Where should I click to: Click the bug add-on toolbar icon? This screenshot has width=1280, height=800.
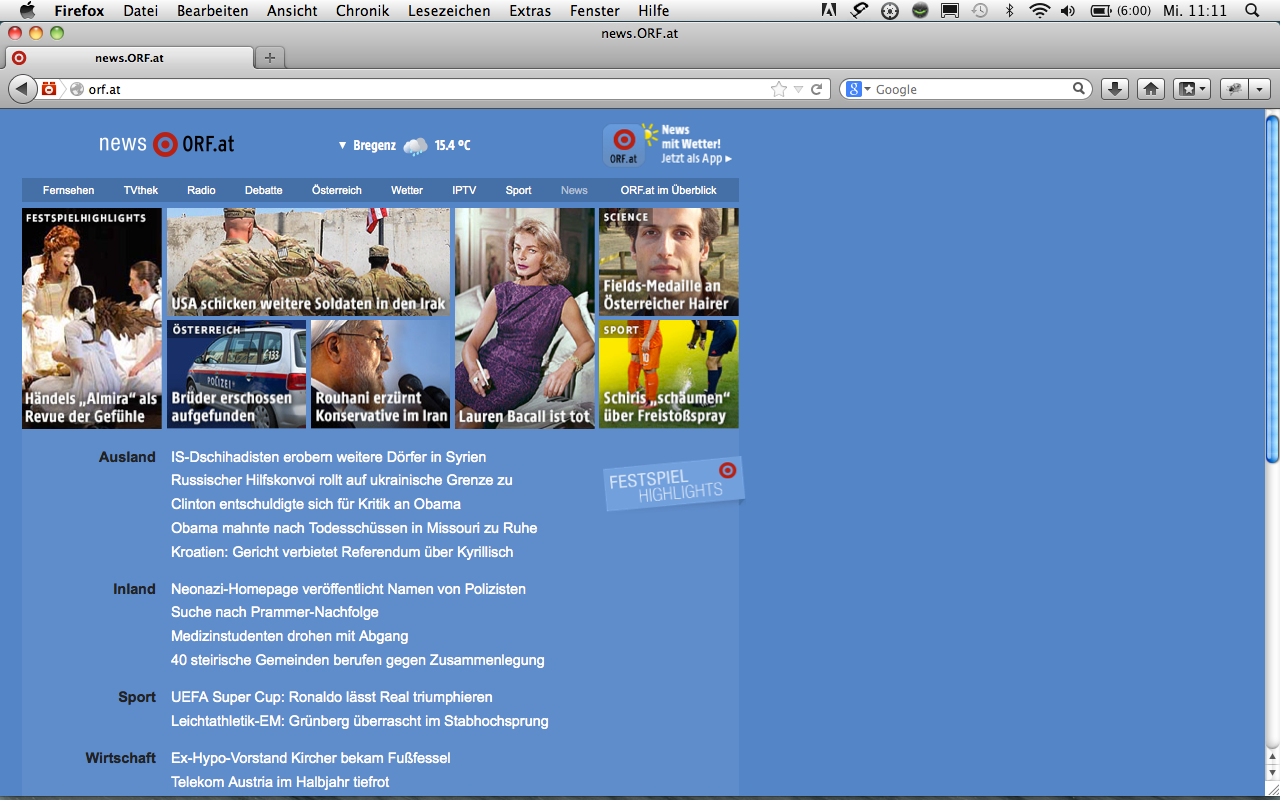1234,89
